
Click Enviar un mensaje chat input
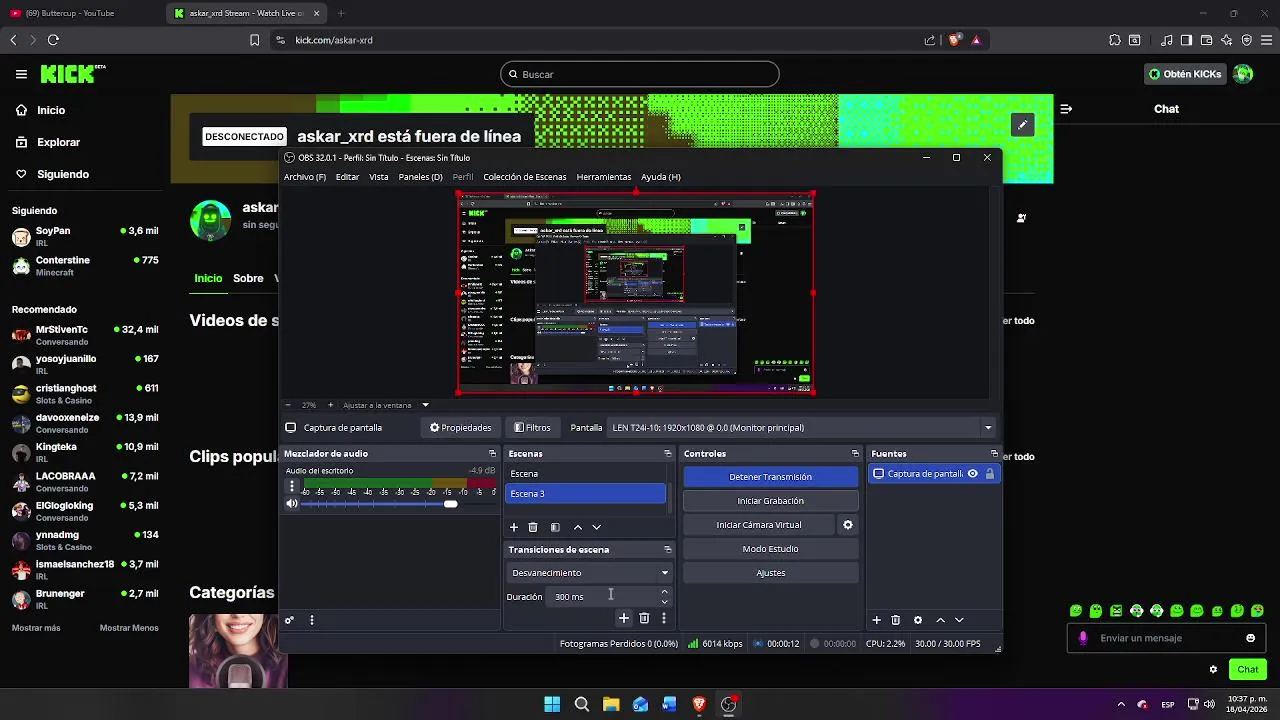click(x=1165, y=638)
